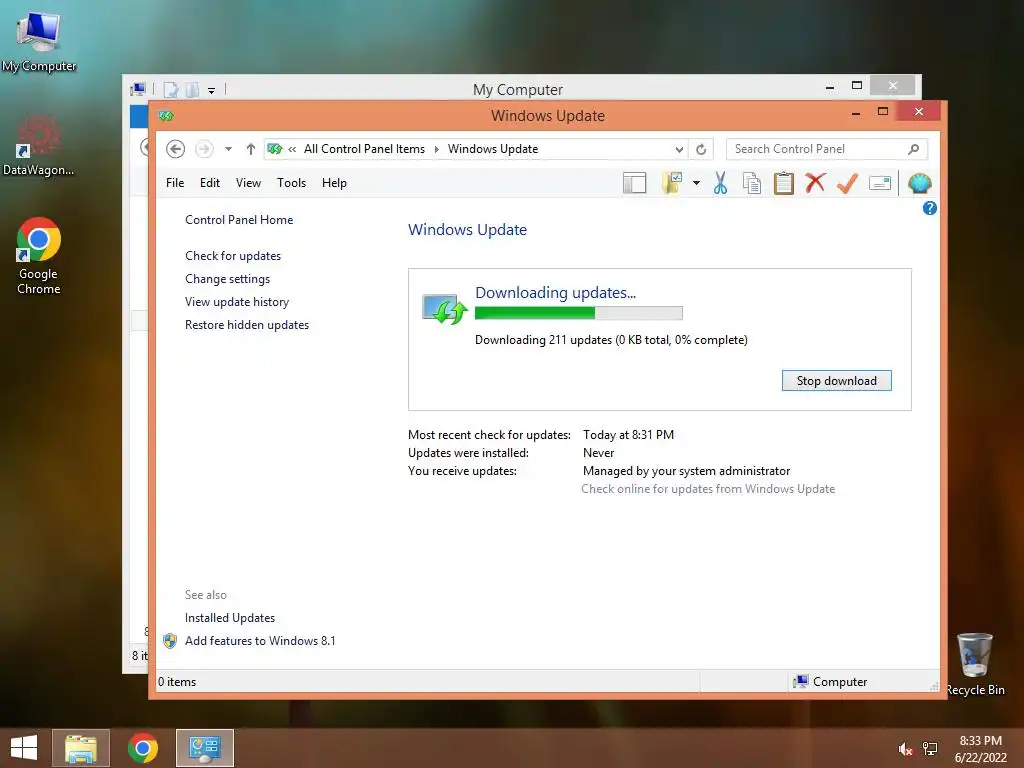Open the Edit menu
Image resolution: width=1024 pixels, height=768 pixels.
(210, 183)
